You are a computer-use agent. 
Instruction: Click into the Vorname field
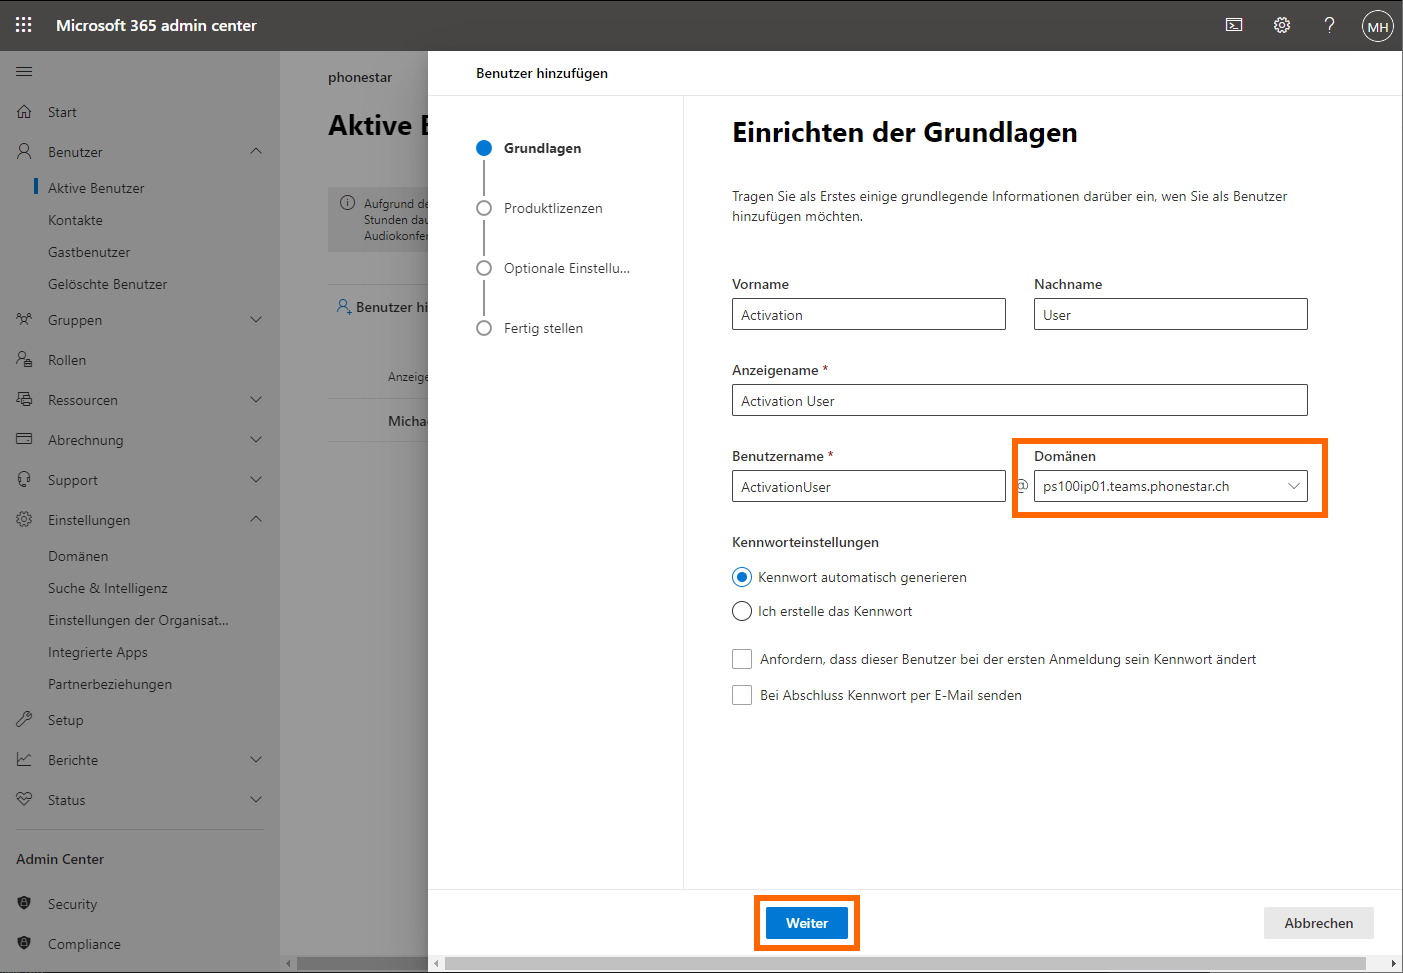pos(869,314)
